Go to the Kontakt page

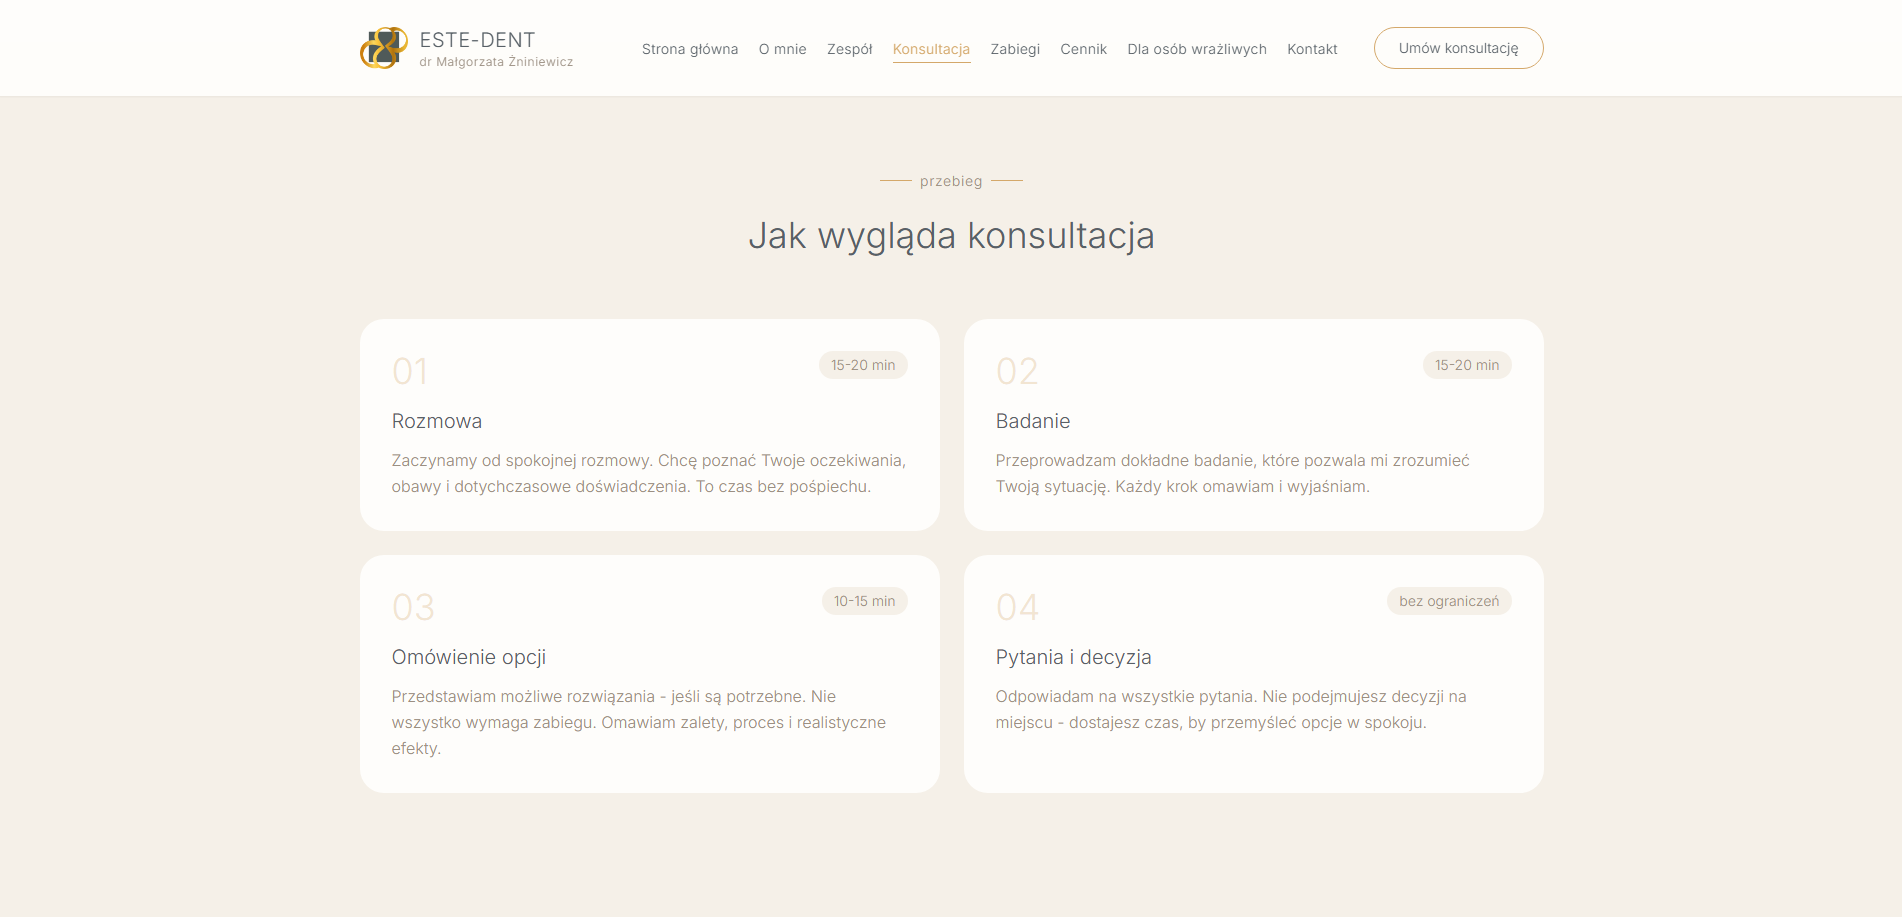pos(1312,49)
